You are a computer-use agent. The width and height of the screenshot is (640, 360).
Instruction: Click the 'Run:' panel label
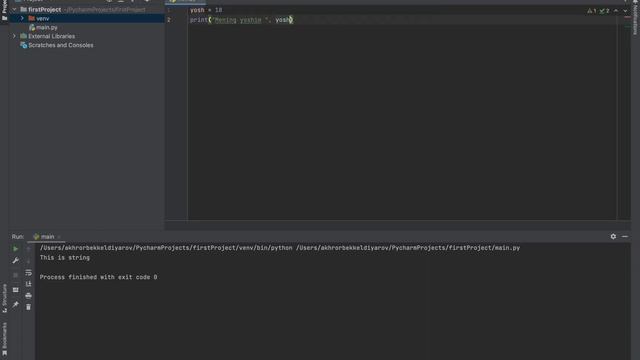tap(18, 237)
